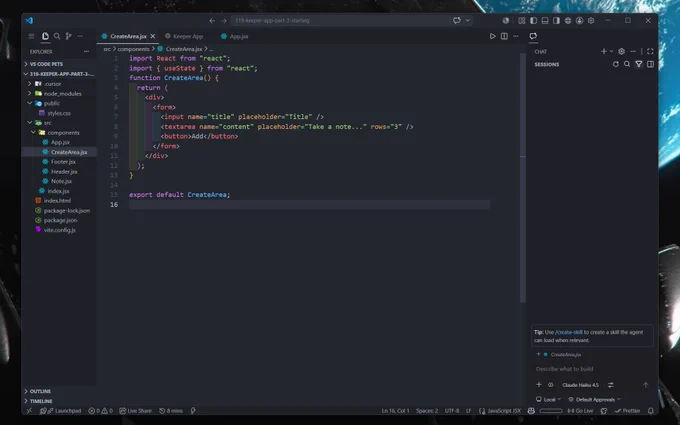680x425 pixels.
Task: Toggle sessions side-by-side layout icon
Action: click(x=650, y=64)
